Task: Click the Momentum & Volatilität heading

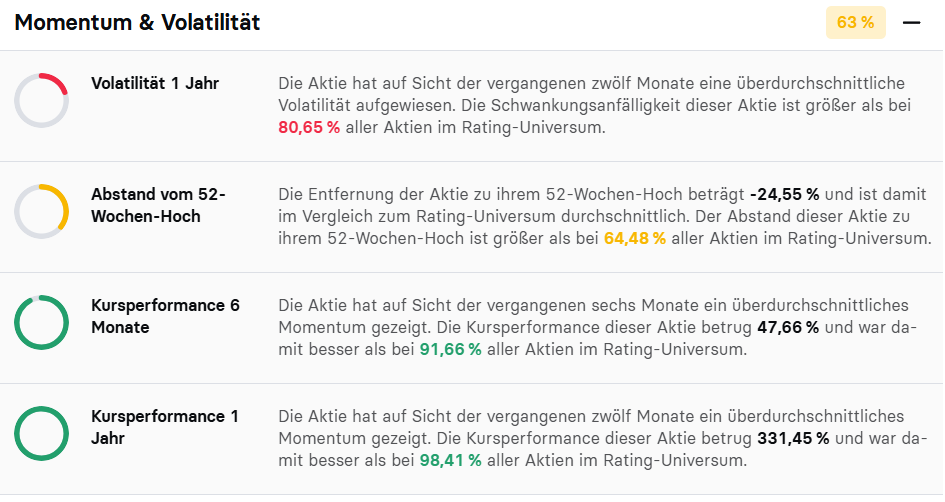Action: click(137, 23)
